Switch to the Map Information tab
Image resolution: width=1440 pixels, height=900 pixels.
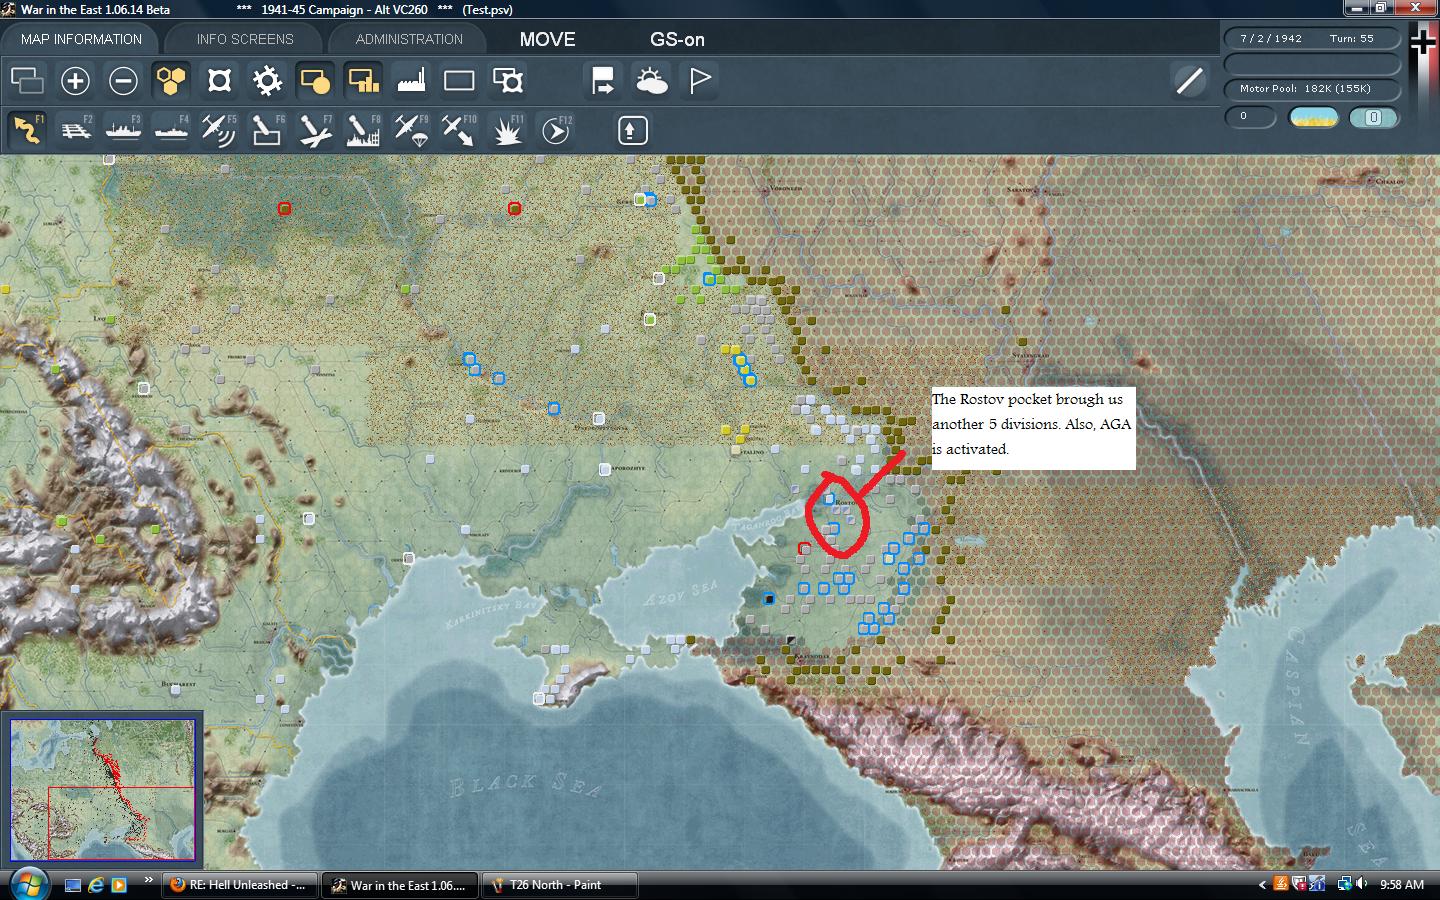82,39
